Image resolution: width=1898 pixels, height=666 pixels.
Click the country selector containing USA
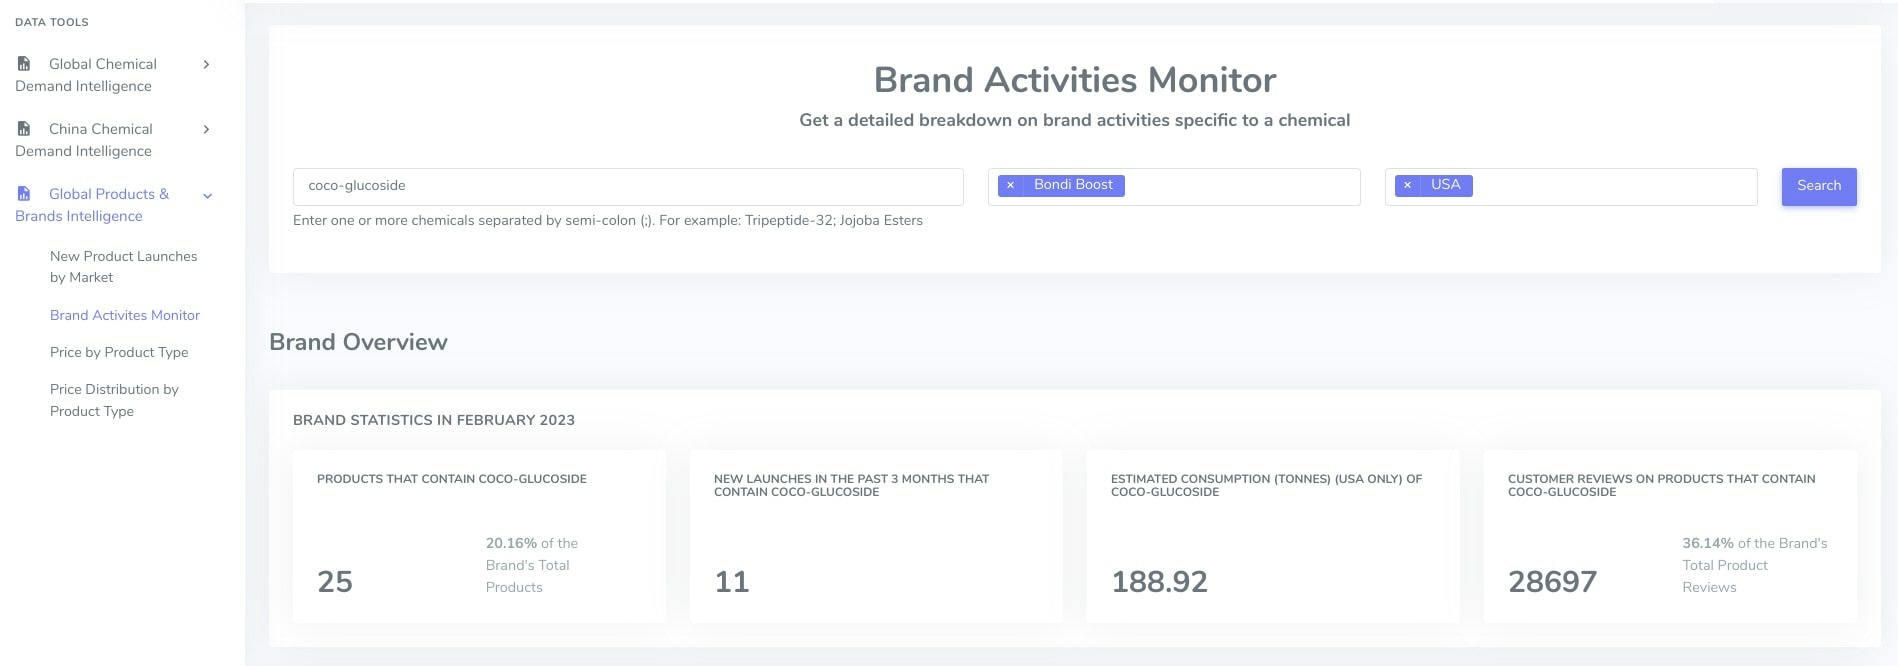tap(1571, 187)
